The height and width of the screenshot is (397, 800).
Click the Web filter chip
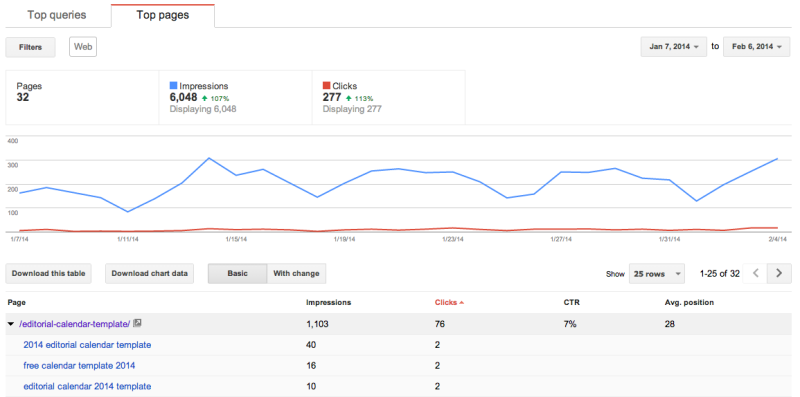(83, 47)
